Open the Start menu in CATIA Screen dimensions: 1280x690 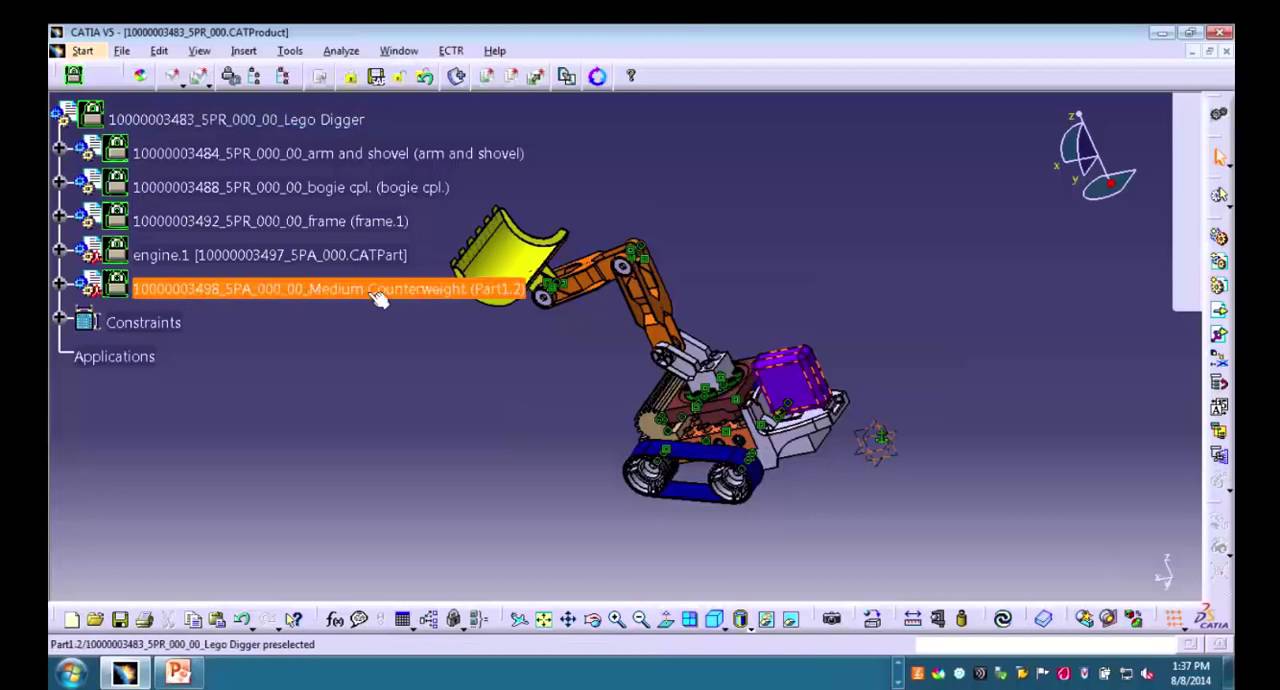(82, 51)
